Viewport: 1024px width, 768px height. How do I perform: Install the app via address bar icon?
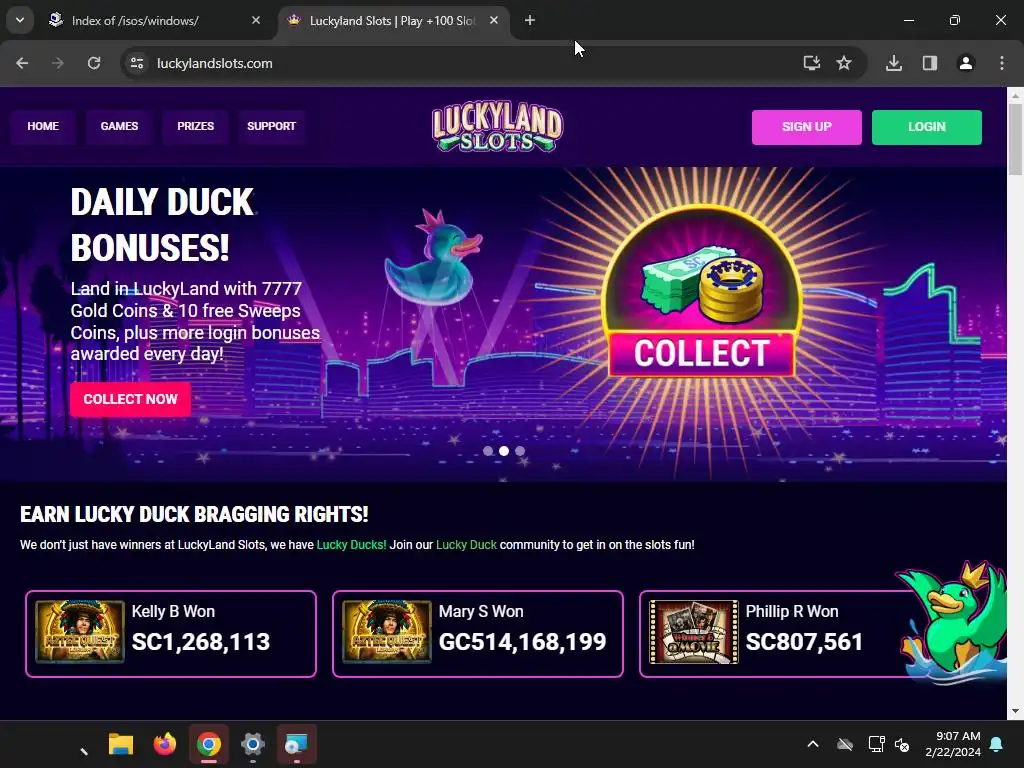coord(812,63)
